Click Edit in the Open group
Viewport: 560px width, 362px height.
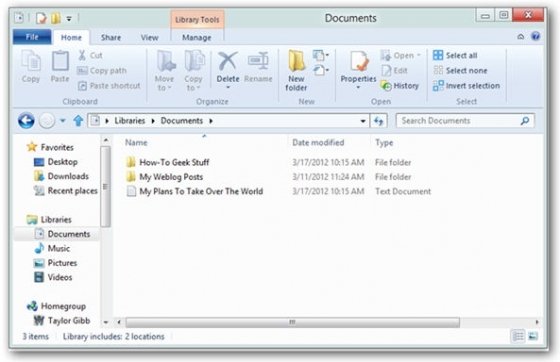pyautogui.click(x=394, y=71)
